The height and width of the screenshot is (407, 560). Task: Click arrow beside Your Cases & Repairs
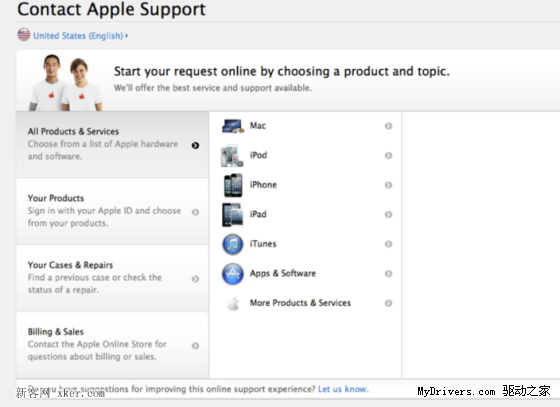click(x=195, y=279)
